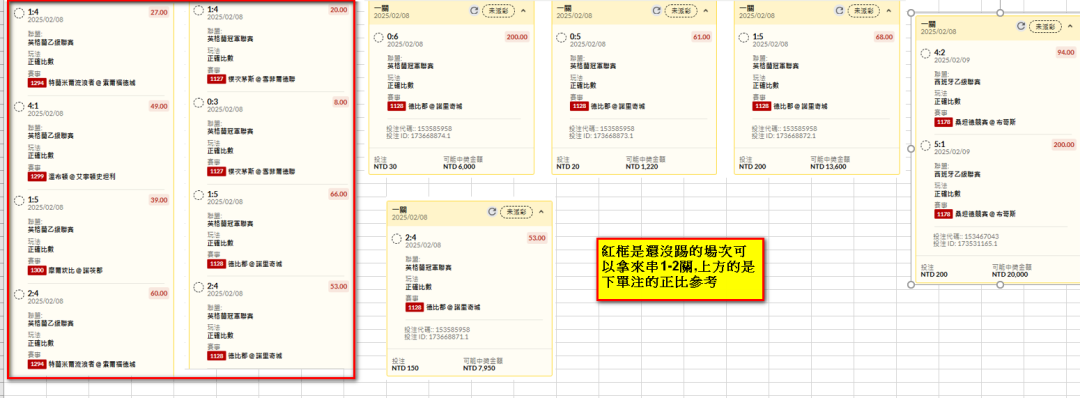Click the top-left handle of the selected image
Viewport: 1080px width, 398px height.
pos(911,13)
